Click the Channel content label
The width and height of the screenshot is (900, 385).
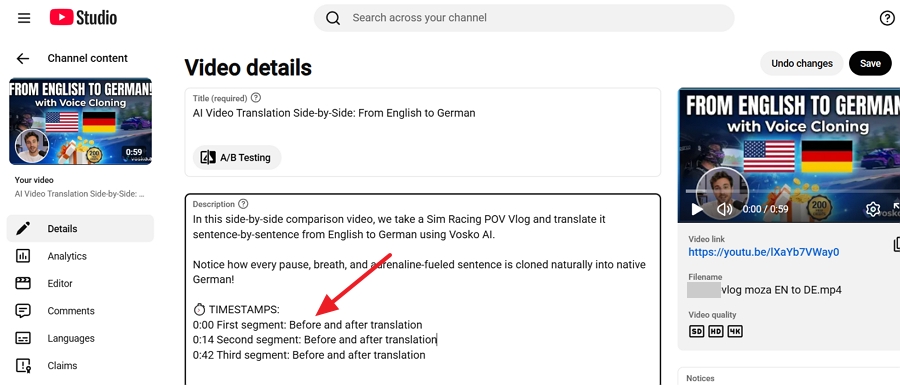click(88, 58)
